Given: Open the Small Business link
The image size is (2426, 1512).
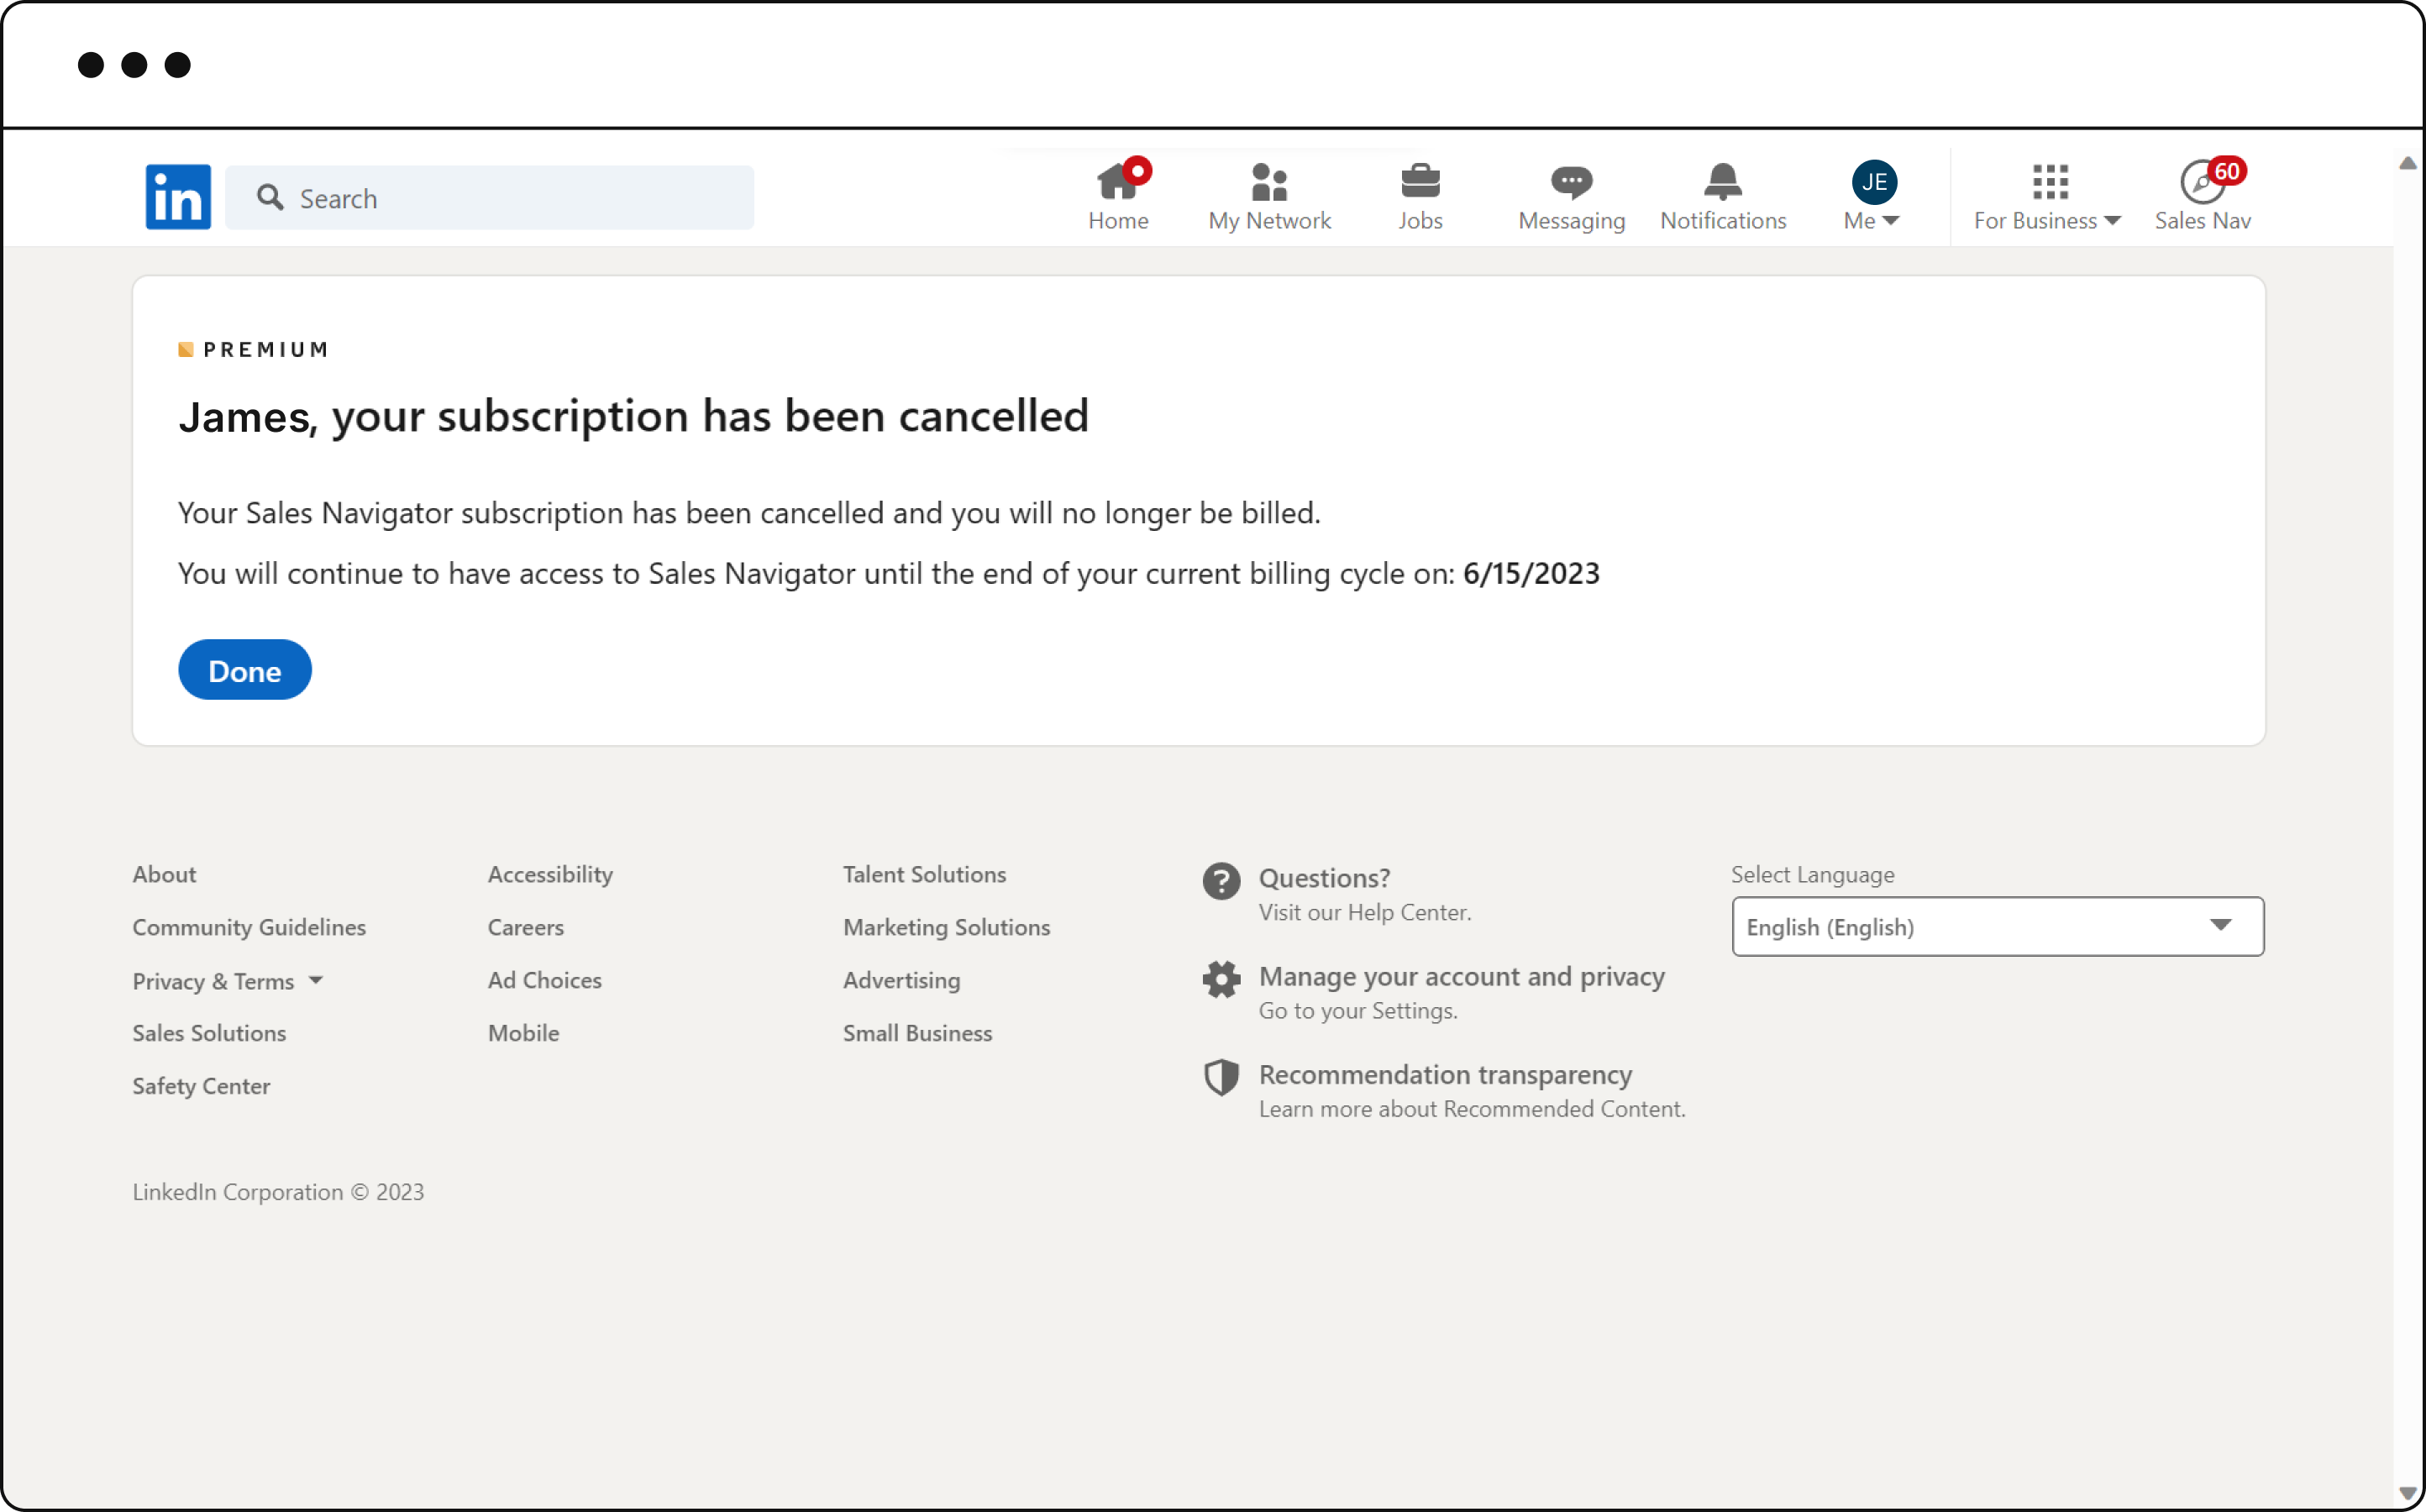Looking at the screenshot, I should [917, 1033].
